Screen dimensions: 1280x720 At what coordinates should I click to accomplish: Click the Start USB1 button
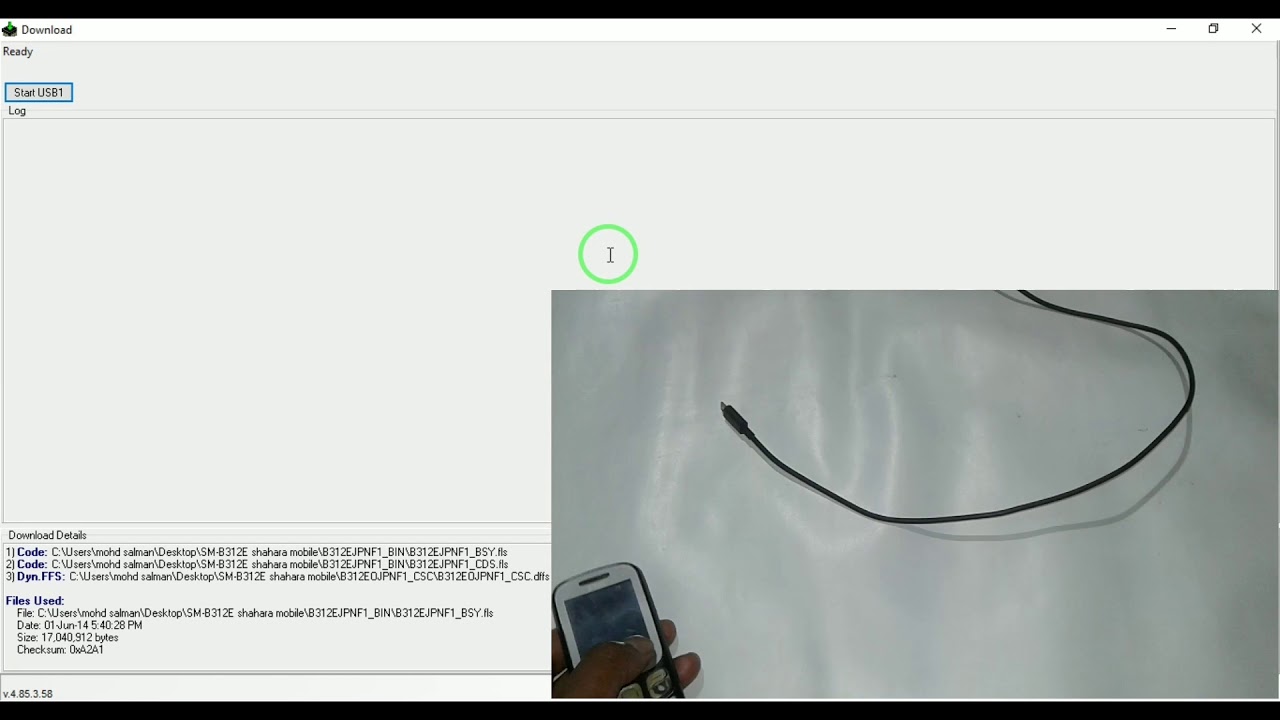tap(39, 92)
